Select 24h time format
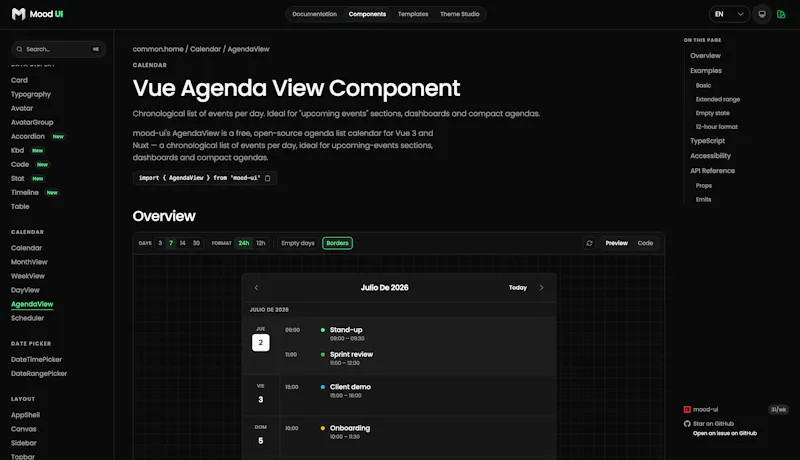Screen dimensions: 800x460 244,243
